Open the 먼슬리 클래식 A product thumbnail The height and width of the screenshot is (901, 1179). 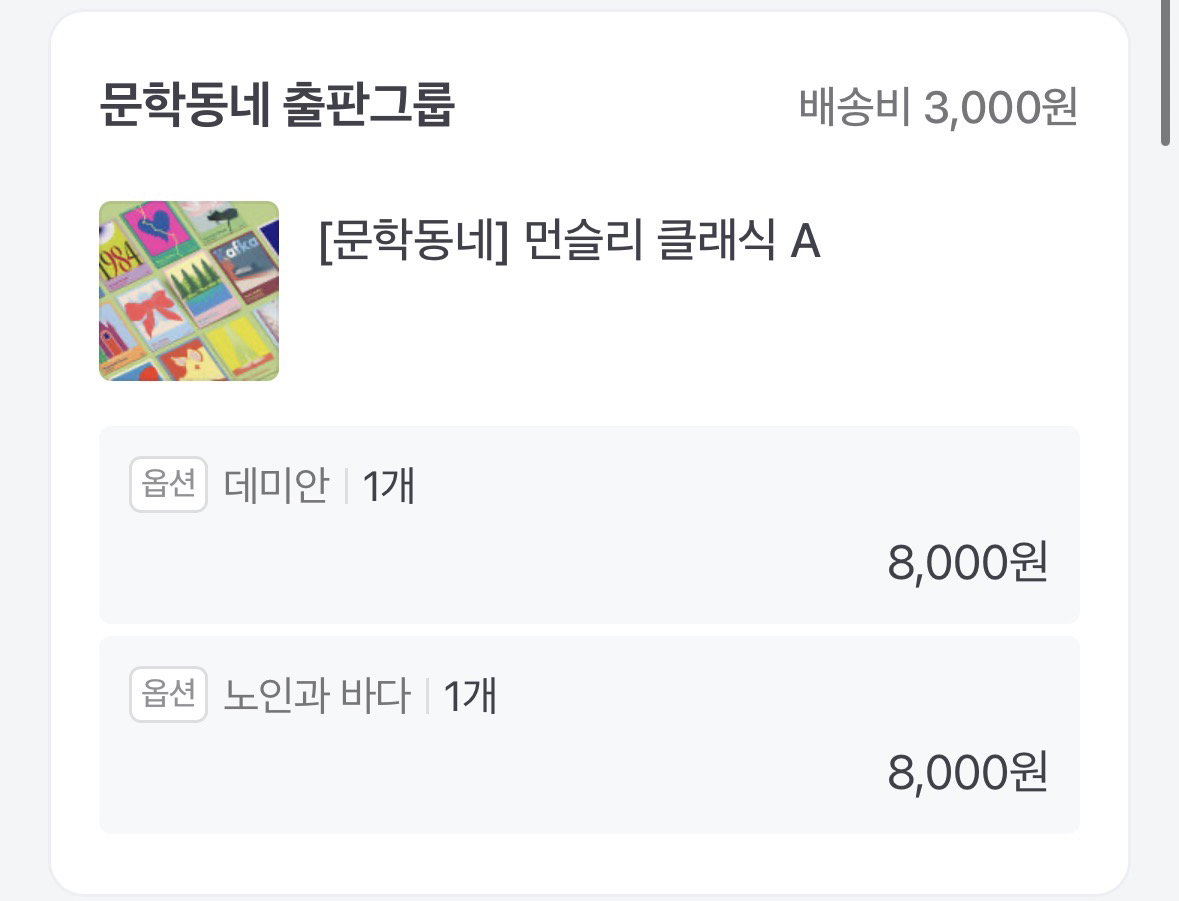point(189,290)
